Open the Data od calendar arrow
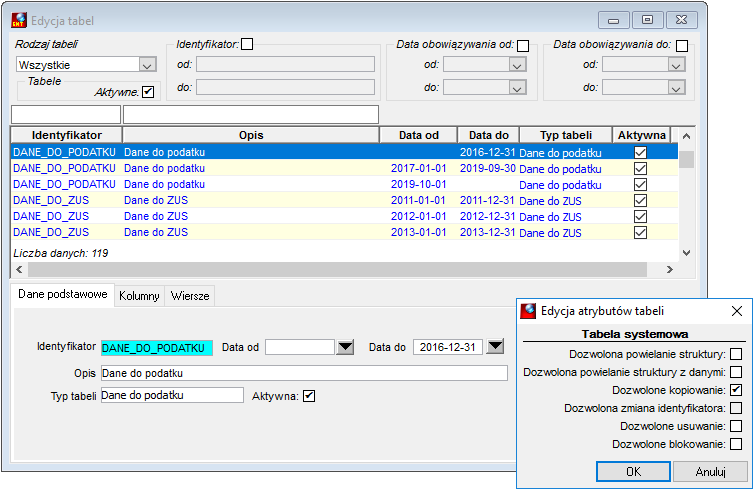754x490 pixels. [x=345, y=347]
